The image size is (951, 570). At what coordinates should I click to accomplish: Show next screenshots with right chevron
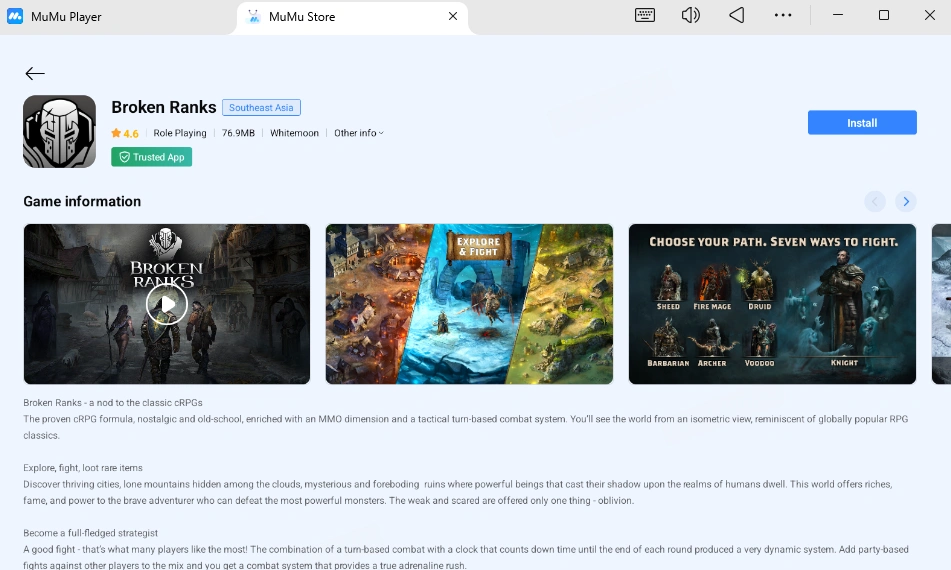tap(906, 201)
